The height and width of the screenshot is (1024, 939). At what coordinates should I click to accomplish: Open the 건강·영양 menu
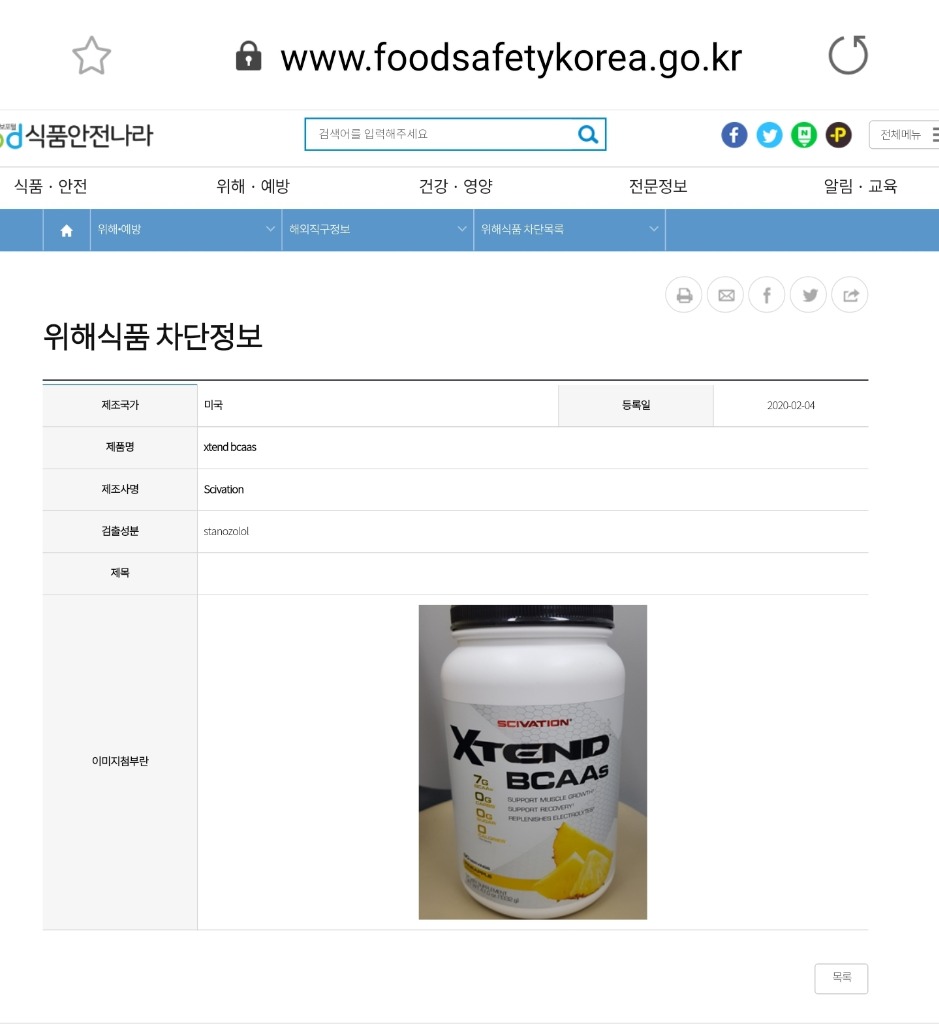tap(456, 187)
